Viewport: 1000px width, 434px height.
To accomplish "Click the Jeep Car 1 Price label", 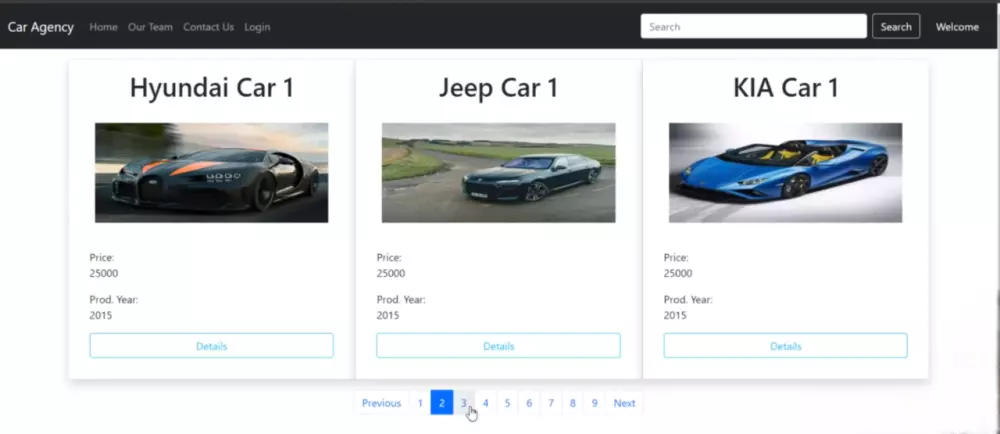I will click(x=389, y=257).
